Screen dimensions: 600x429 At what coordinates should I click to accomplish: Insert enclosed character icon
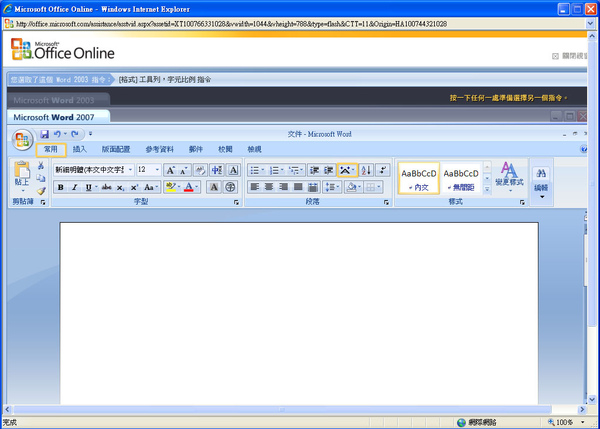(230, 187)
